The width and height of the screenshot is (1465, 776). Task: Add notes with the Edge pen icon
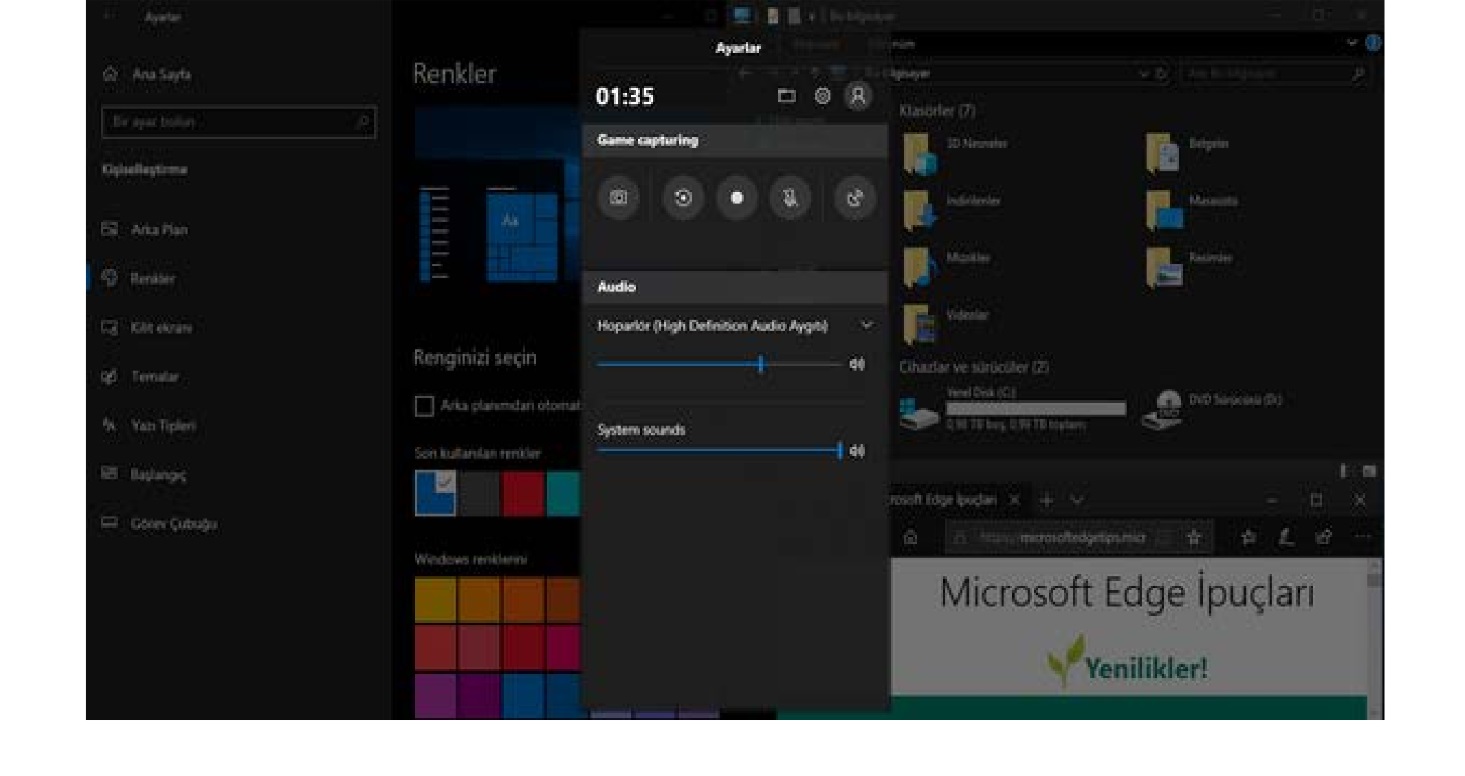click(x=1287, y=537)
